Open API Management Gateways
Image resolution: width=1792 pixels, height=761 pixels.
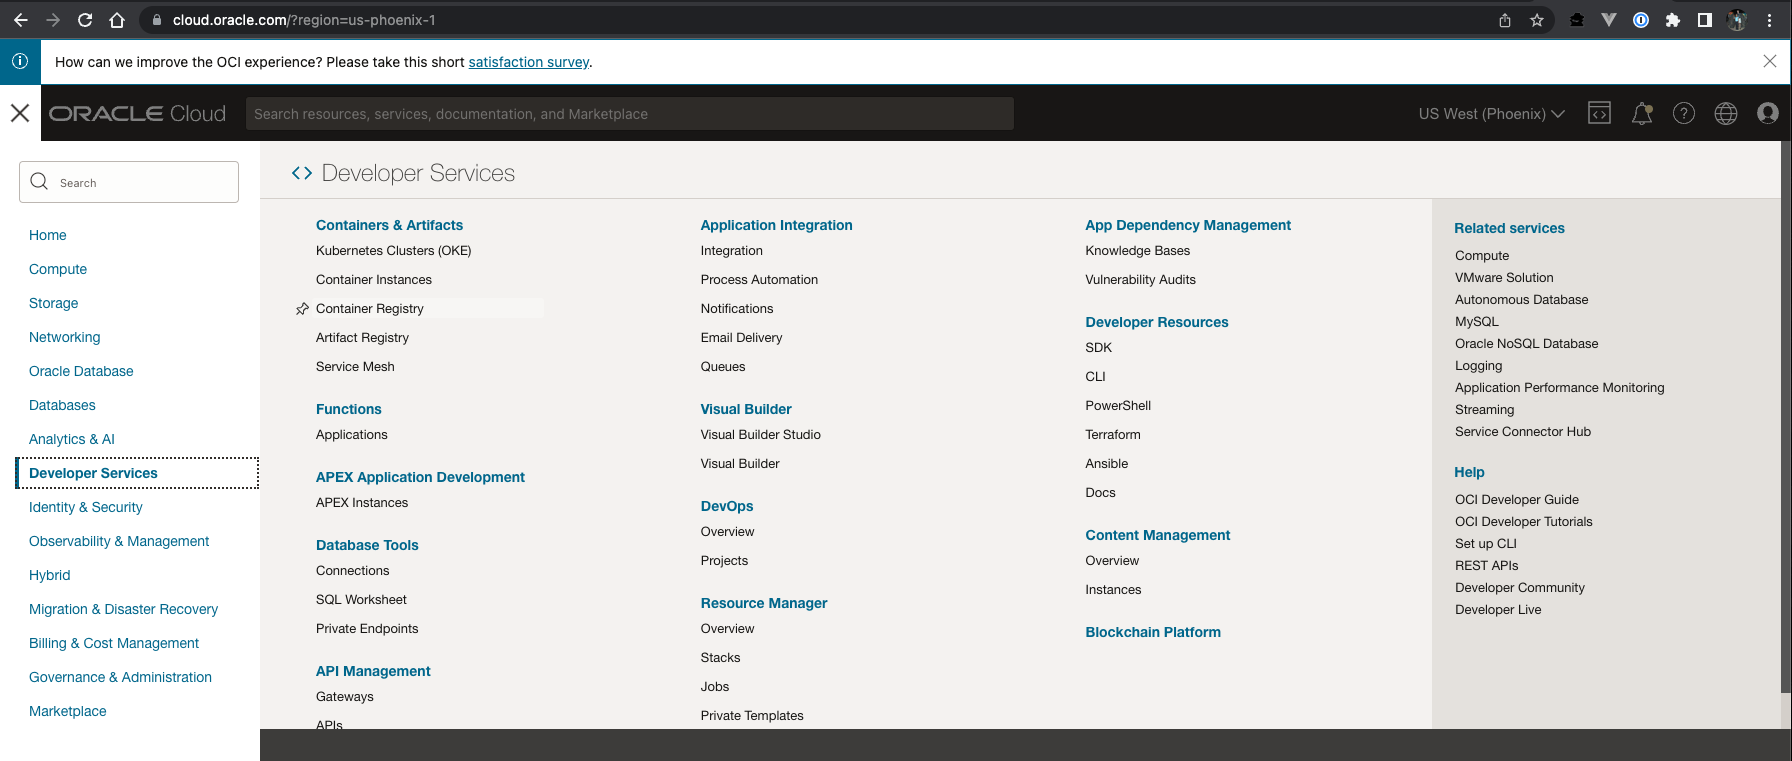click(345, 697)
